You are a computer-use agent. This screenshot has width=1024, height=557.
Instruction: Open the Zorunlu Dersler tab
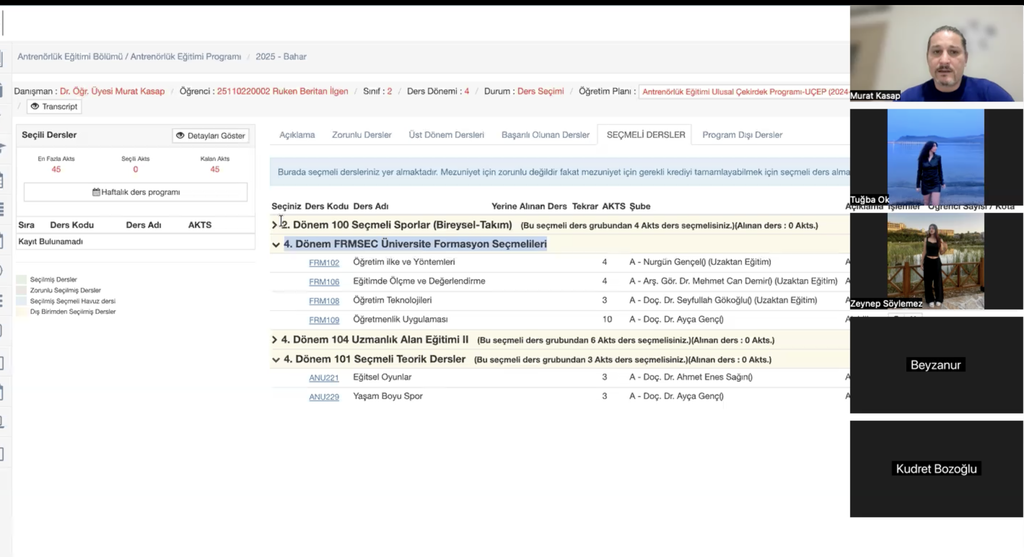(361, 135)
